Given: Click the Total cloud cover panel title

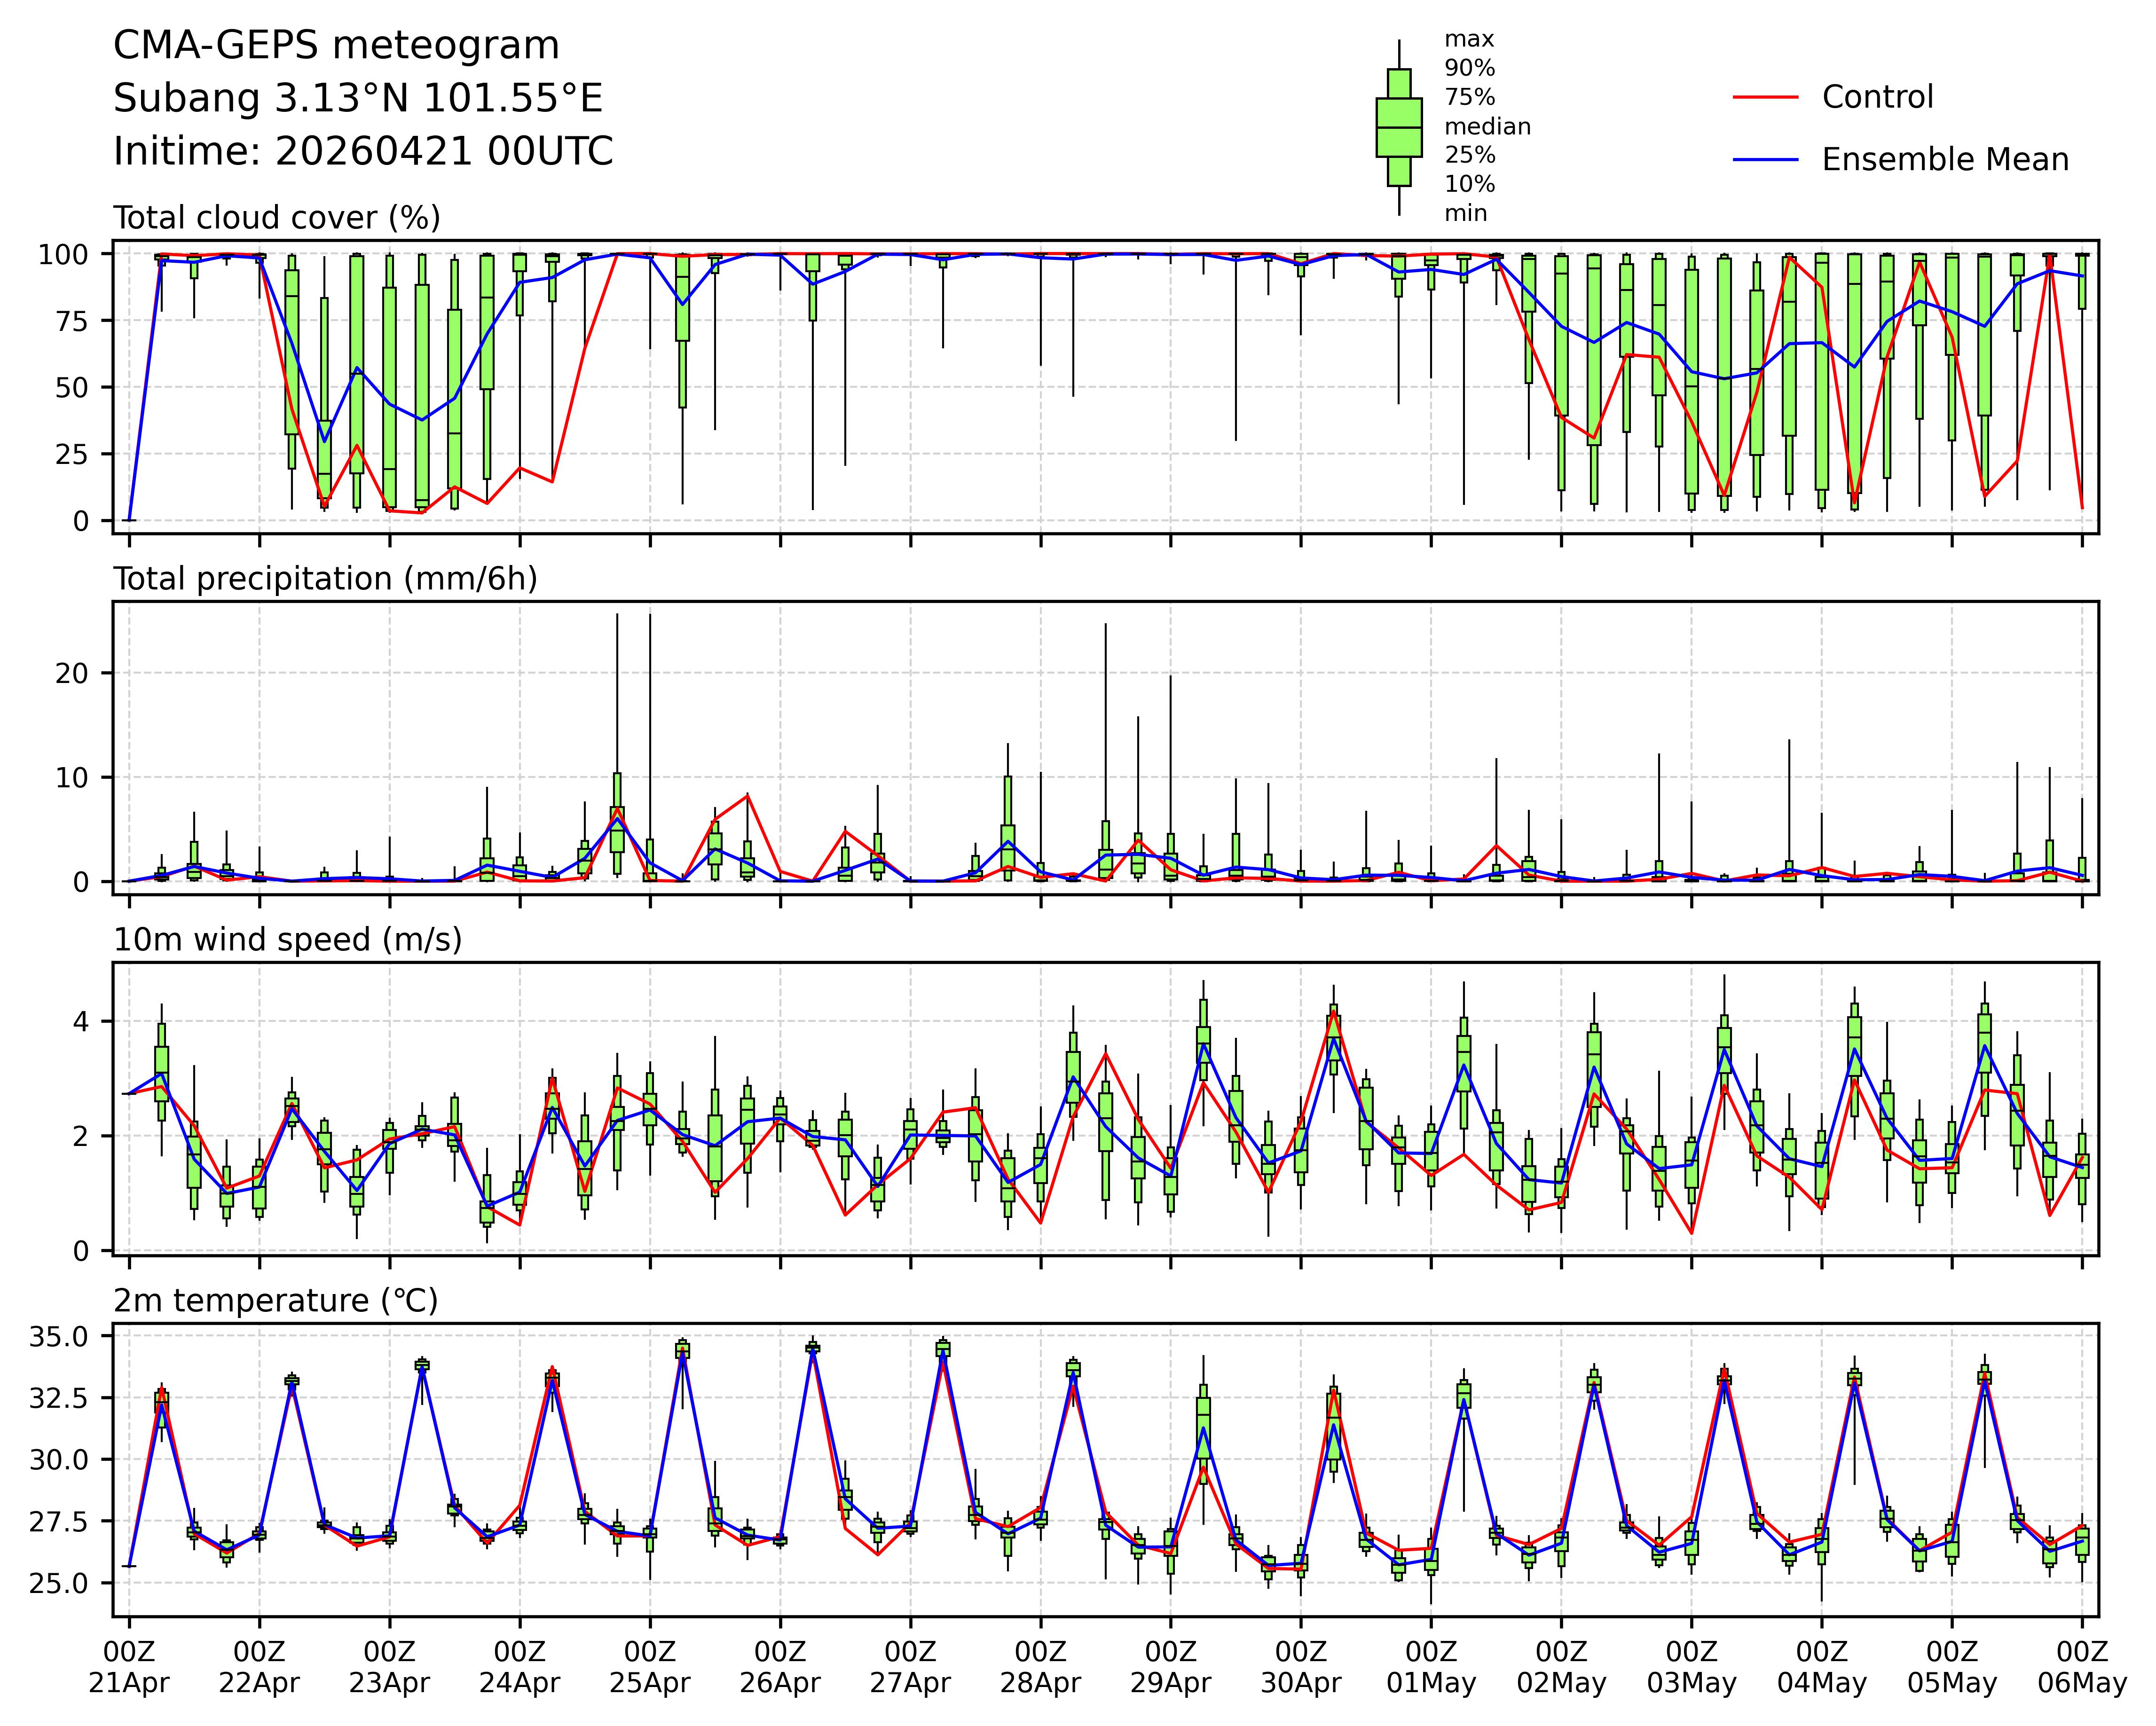Looking at the screenshot, I should pos(277,218).
